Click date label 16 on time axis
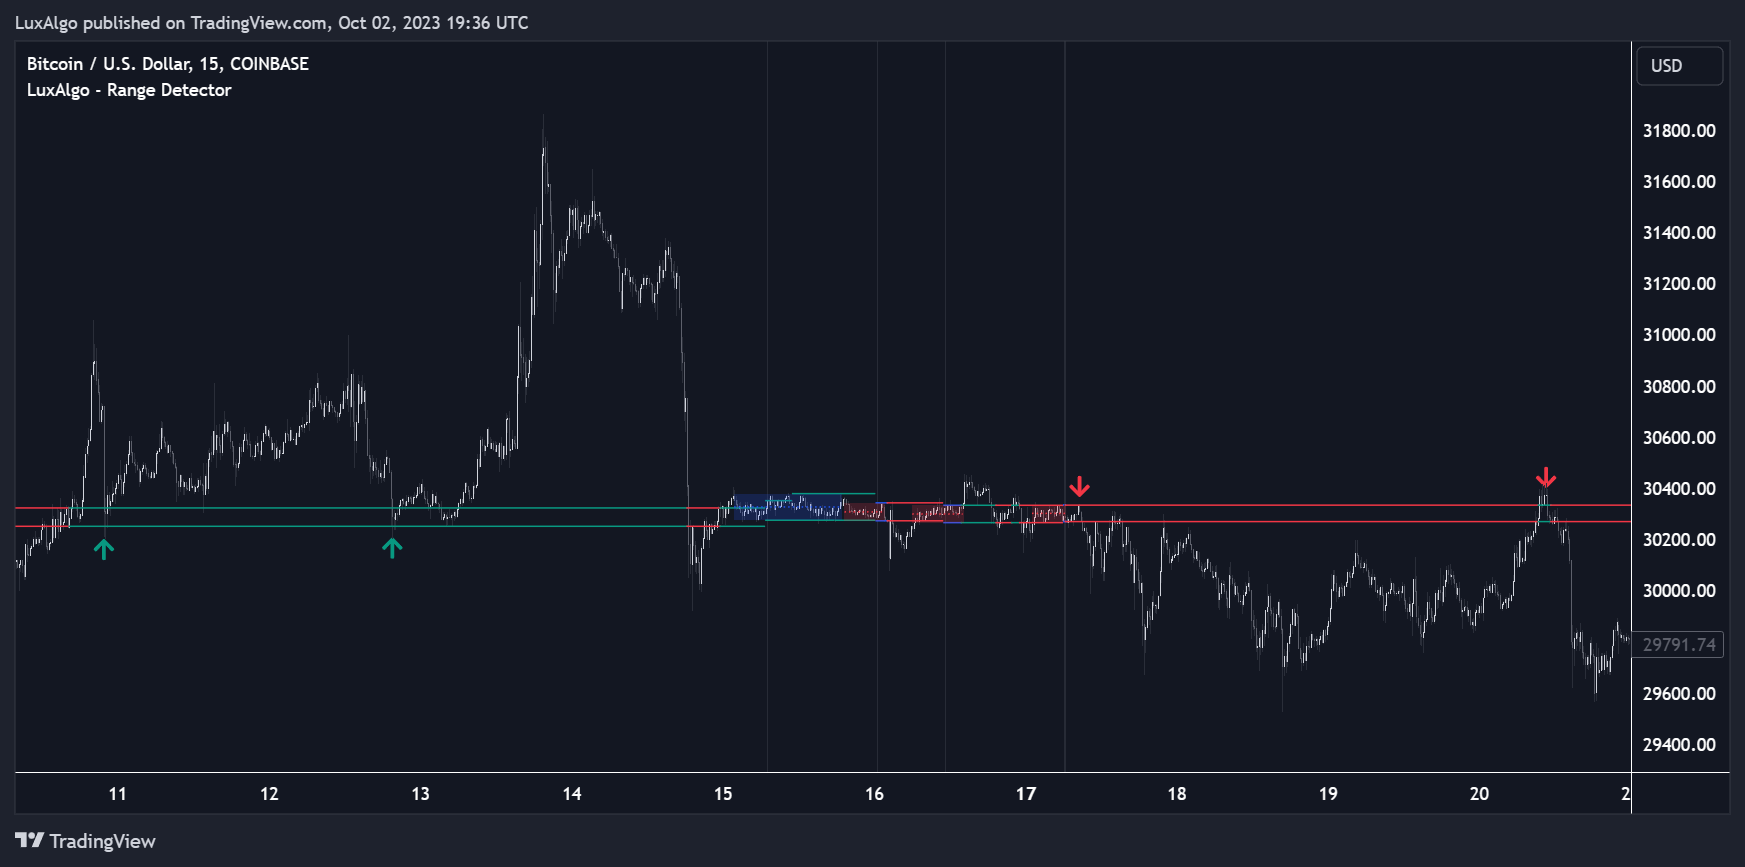The image size is (1745, 867). (875, 794)
